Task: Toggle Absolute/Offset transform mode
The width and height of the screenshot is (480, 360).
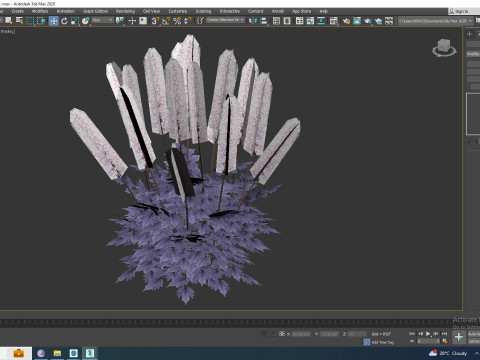Action: point(282,333)
